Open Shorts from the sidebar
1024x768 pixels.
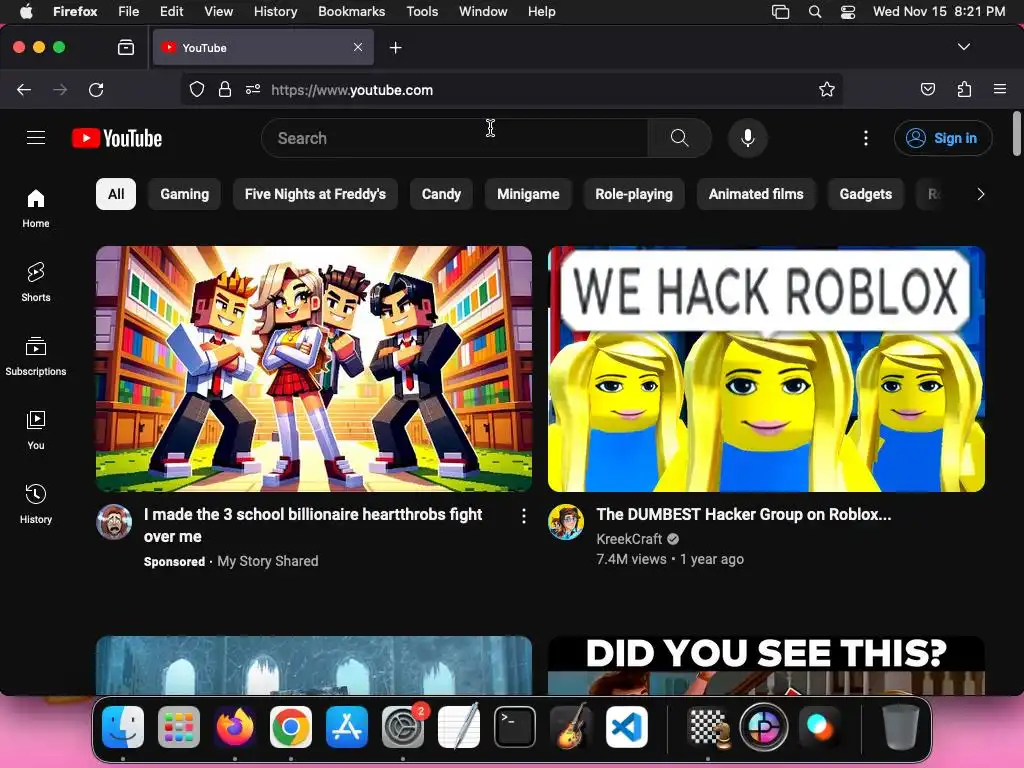36,282
